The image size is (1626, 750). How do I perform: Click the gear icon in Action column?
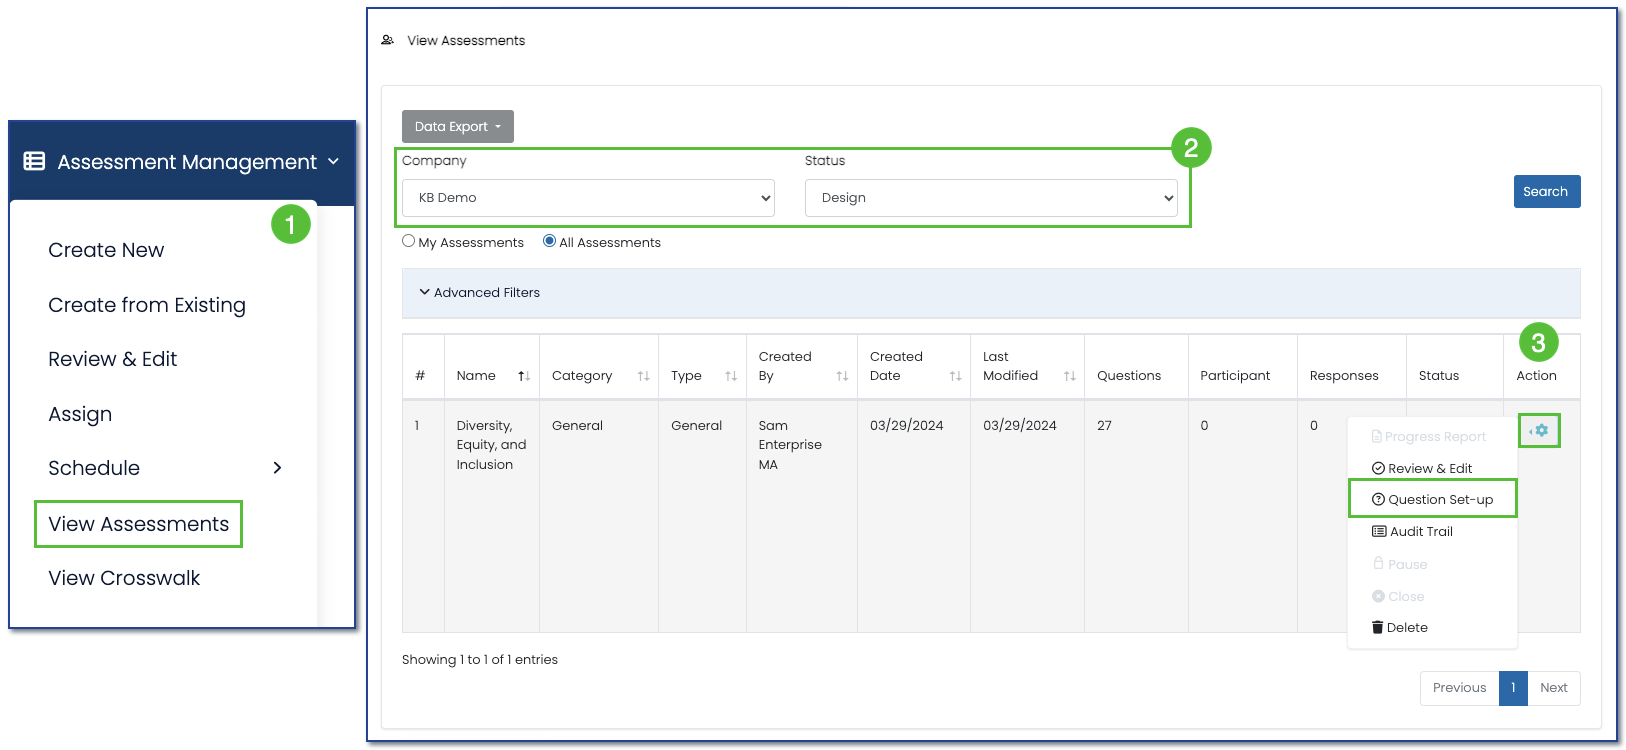[x=1540, y=430]
